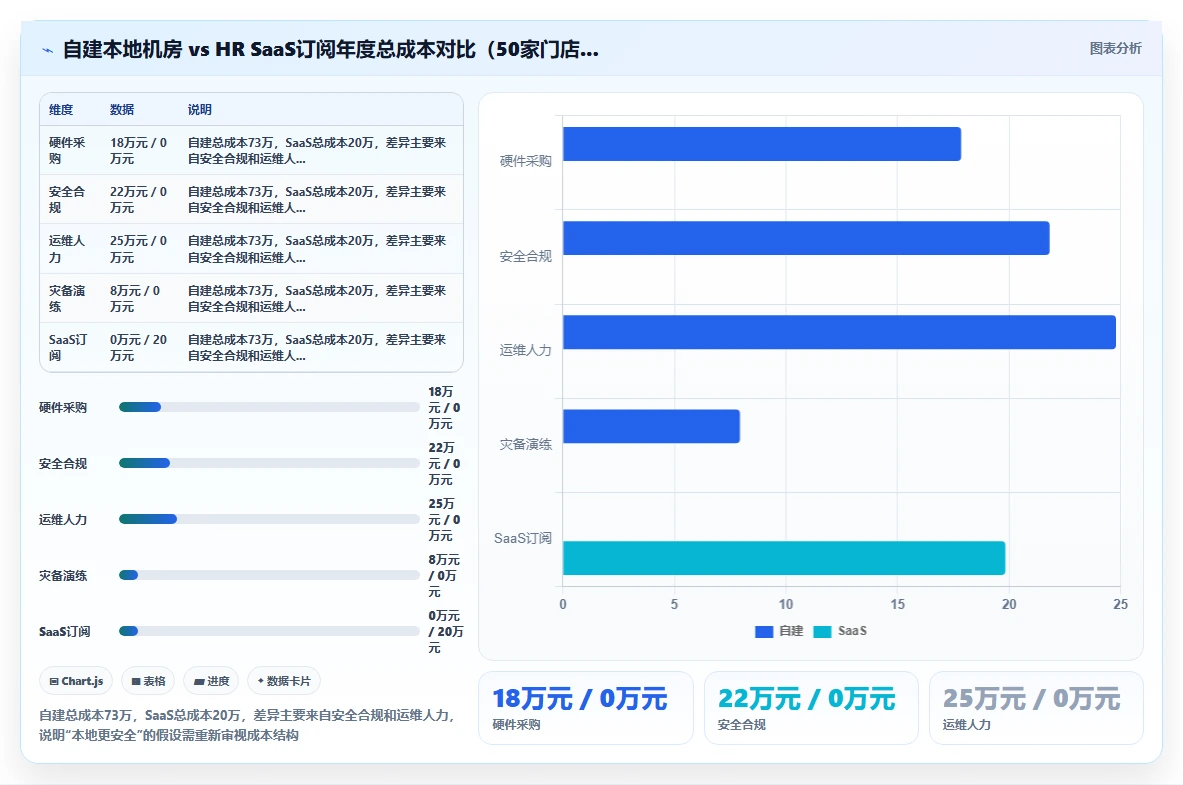Click the 安全合规 progress bar
Screen dimensions: 1183x785
269,463
